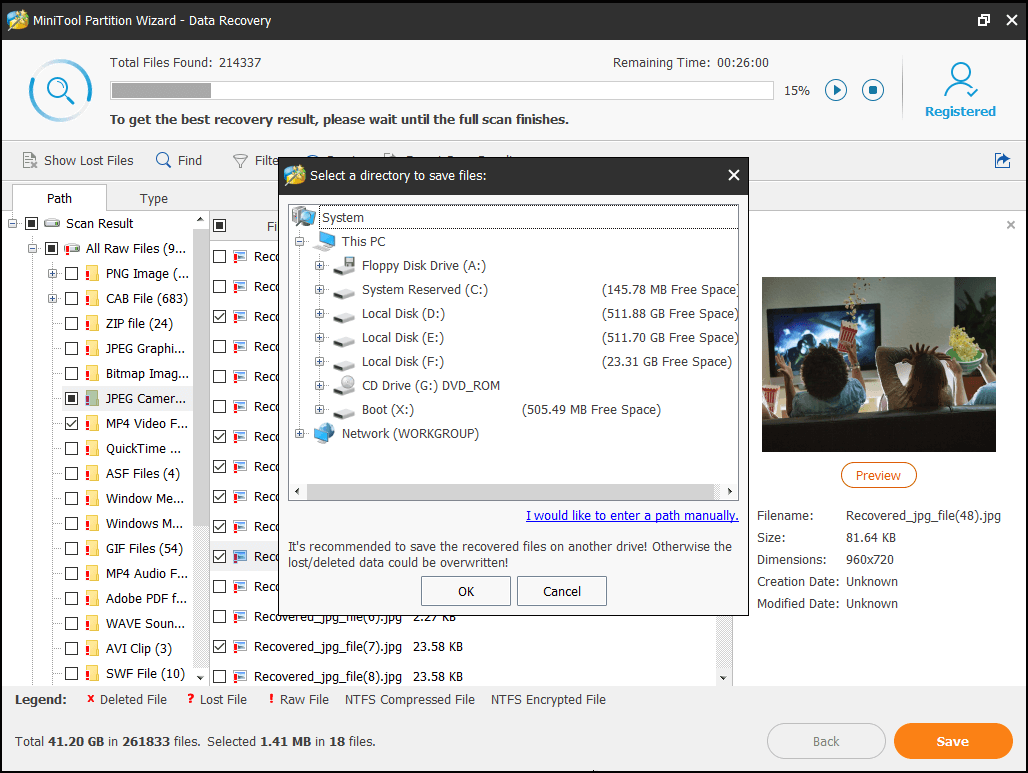
Task: Click the orange Save button
Action: click(953, 741)
